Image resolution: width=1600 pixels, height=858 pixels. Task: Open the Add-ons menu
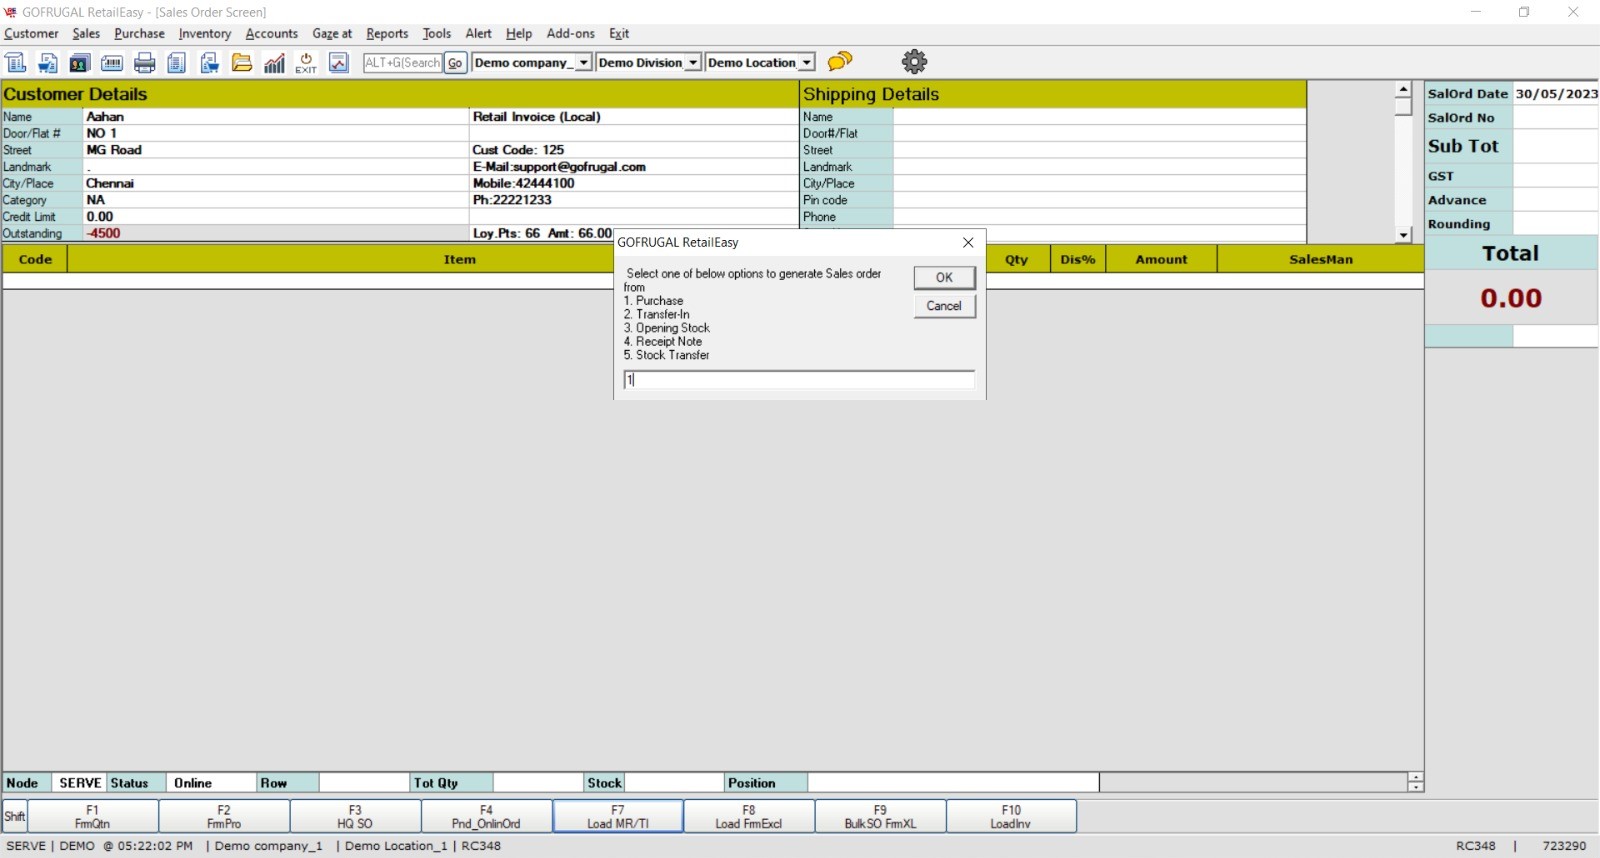[x=571, y=33]
